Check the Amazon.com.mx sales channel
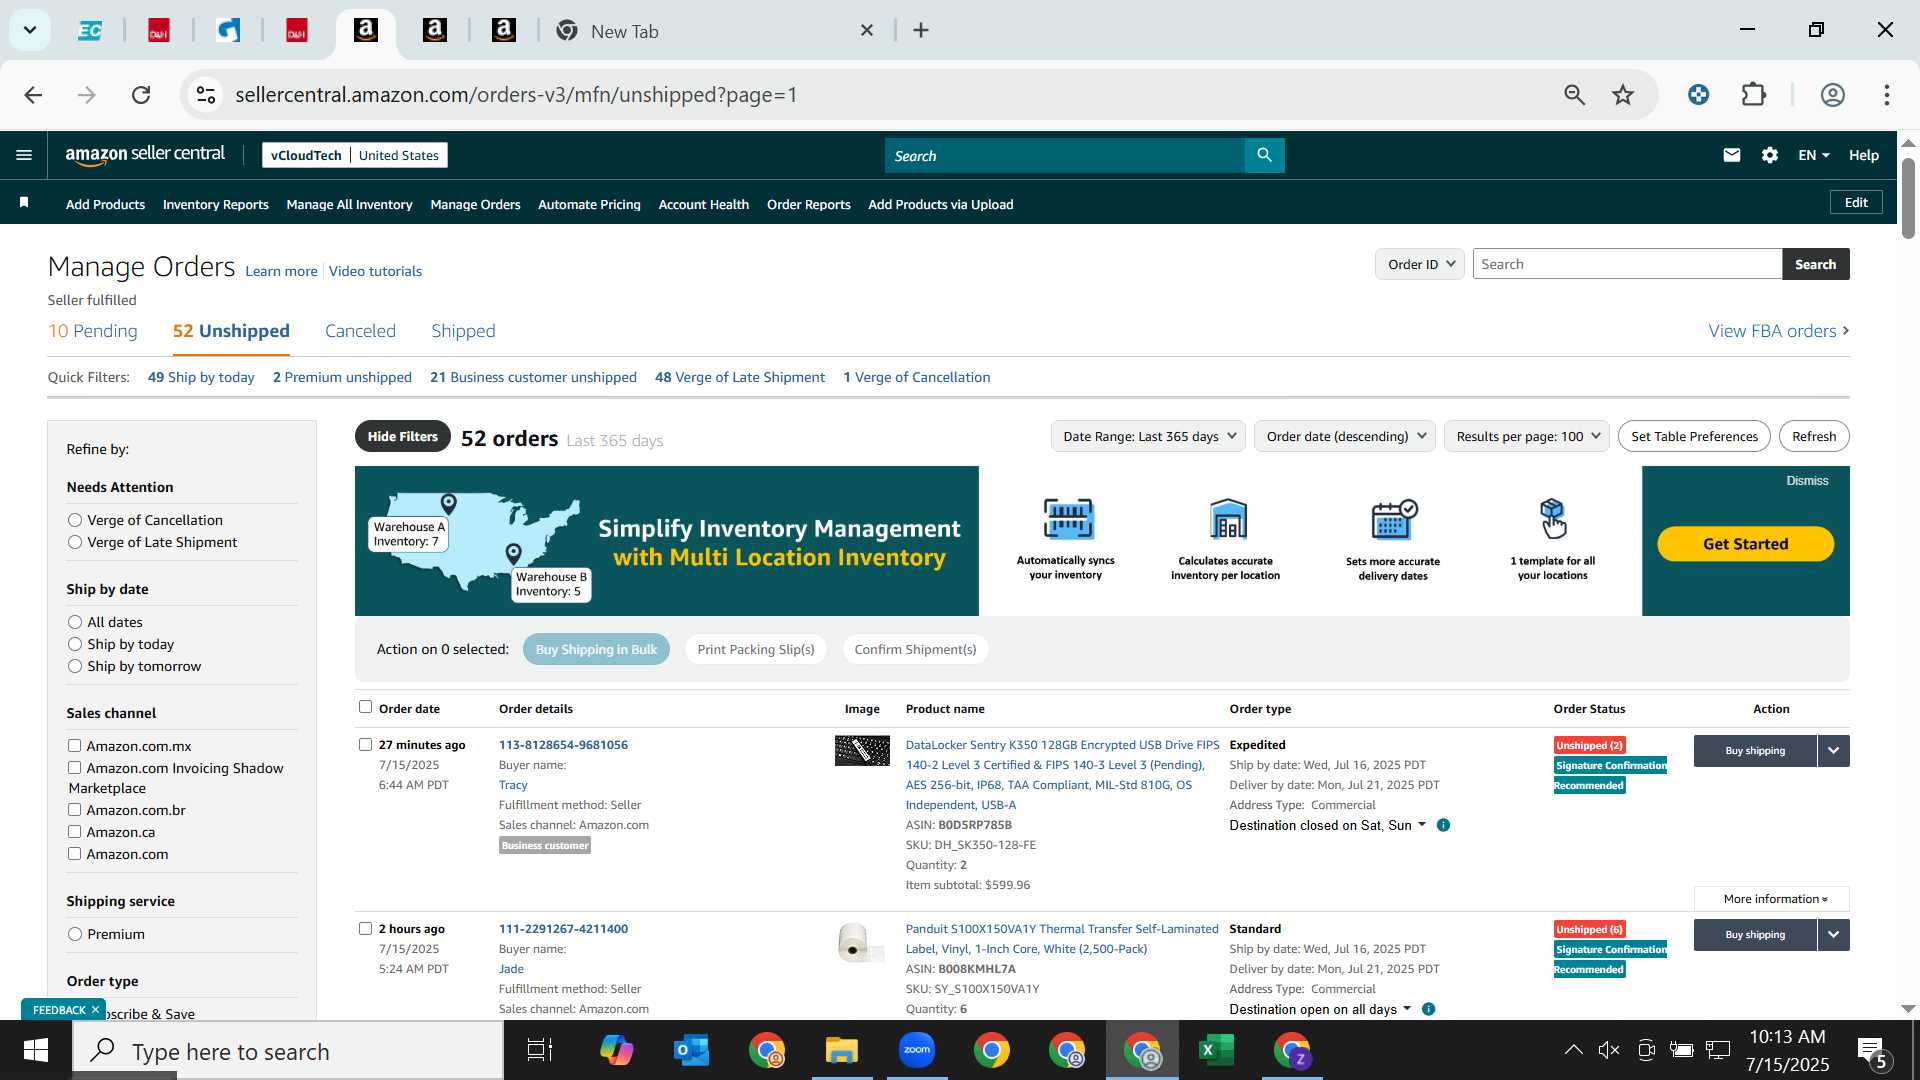 tap(74, 745)
